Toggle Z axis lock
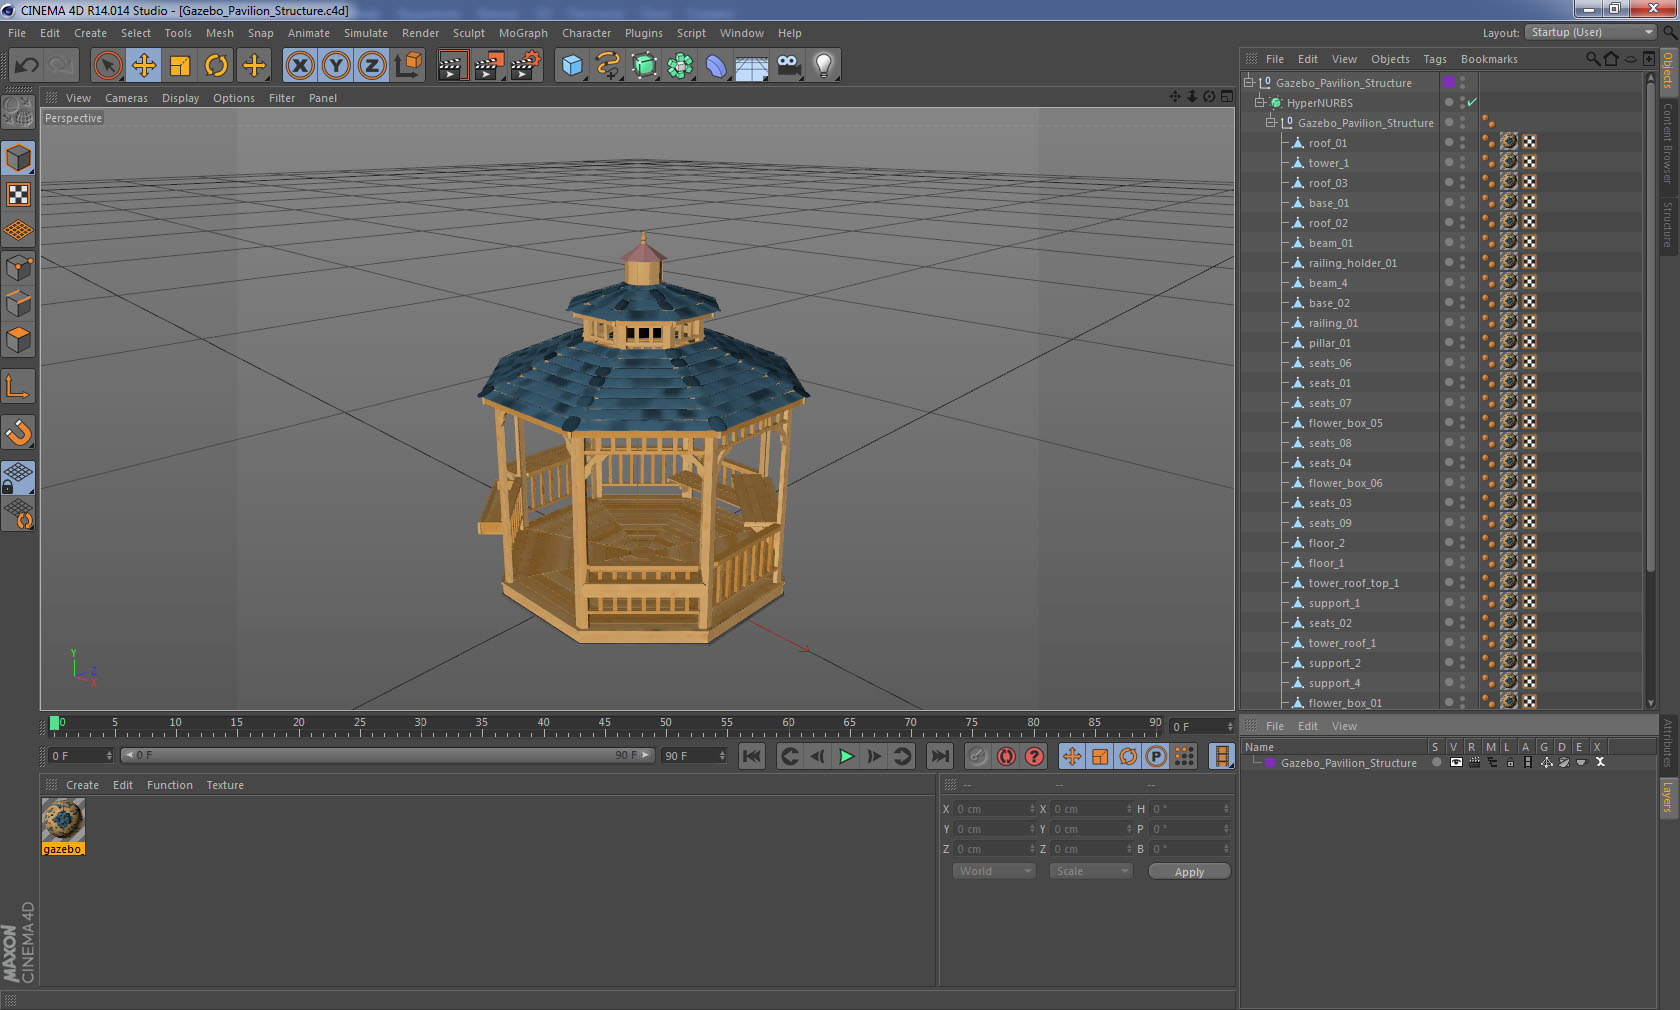 [372, 66]
